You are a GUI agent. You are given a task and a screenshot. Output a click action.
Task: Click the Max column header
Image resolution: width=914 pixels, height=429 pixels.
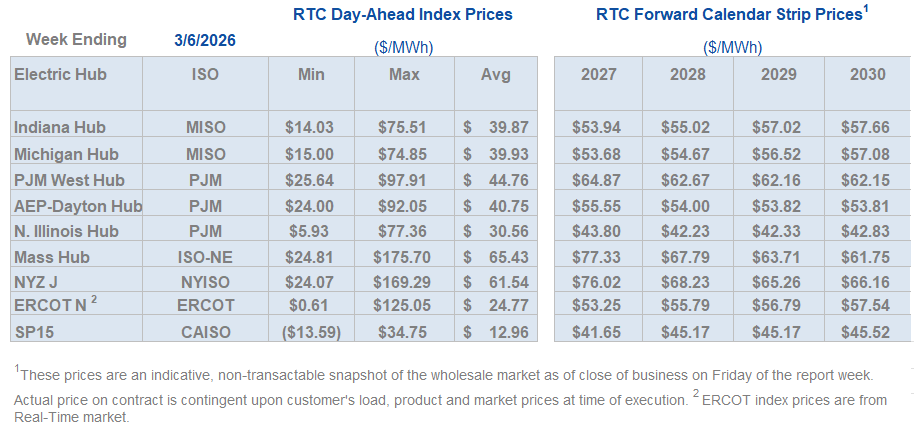point(400,74)
